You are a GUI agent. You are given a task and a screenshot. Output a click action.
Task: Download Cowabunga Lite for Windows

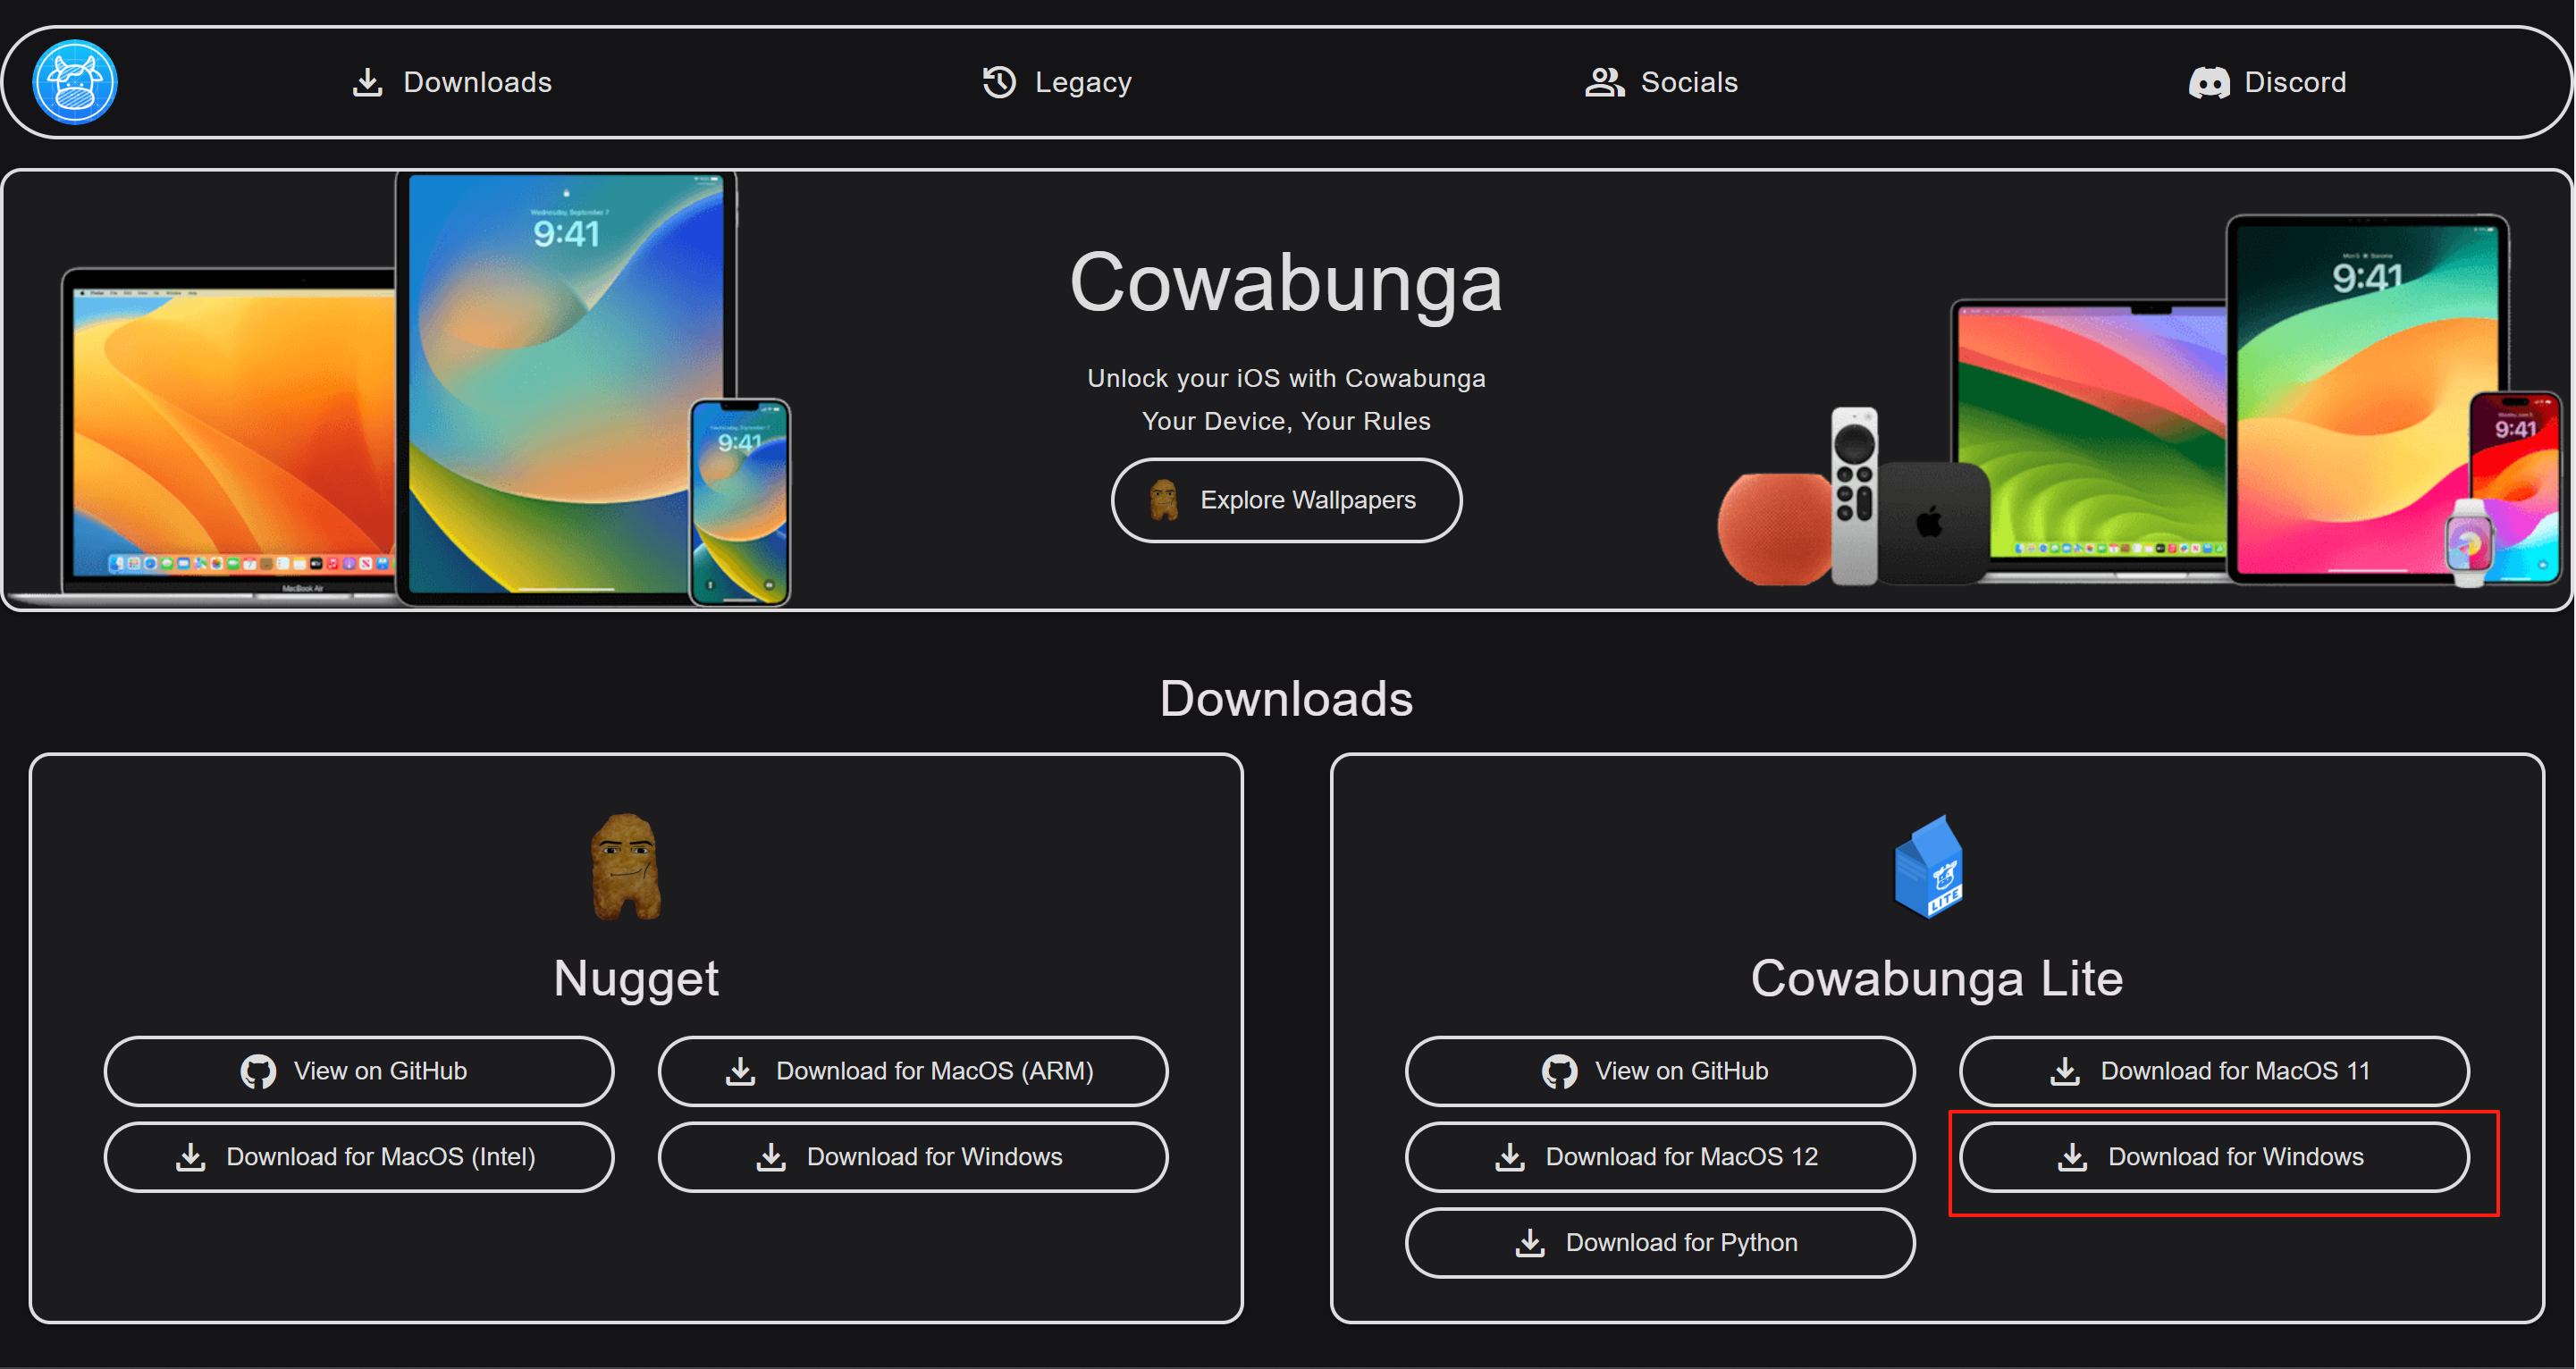click(2214, 1157)
